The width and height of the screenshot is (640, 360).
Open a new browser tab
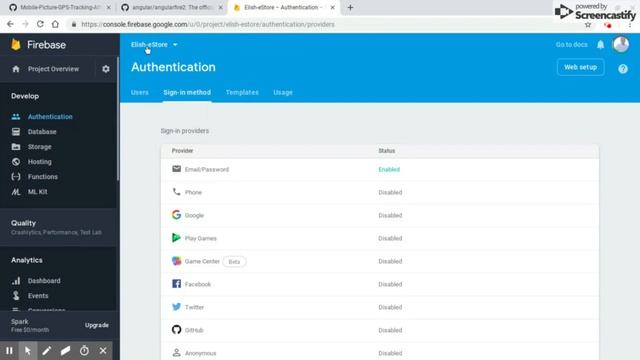(x=350, y=7)
